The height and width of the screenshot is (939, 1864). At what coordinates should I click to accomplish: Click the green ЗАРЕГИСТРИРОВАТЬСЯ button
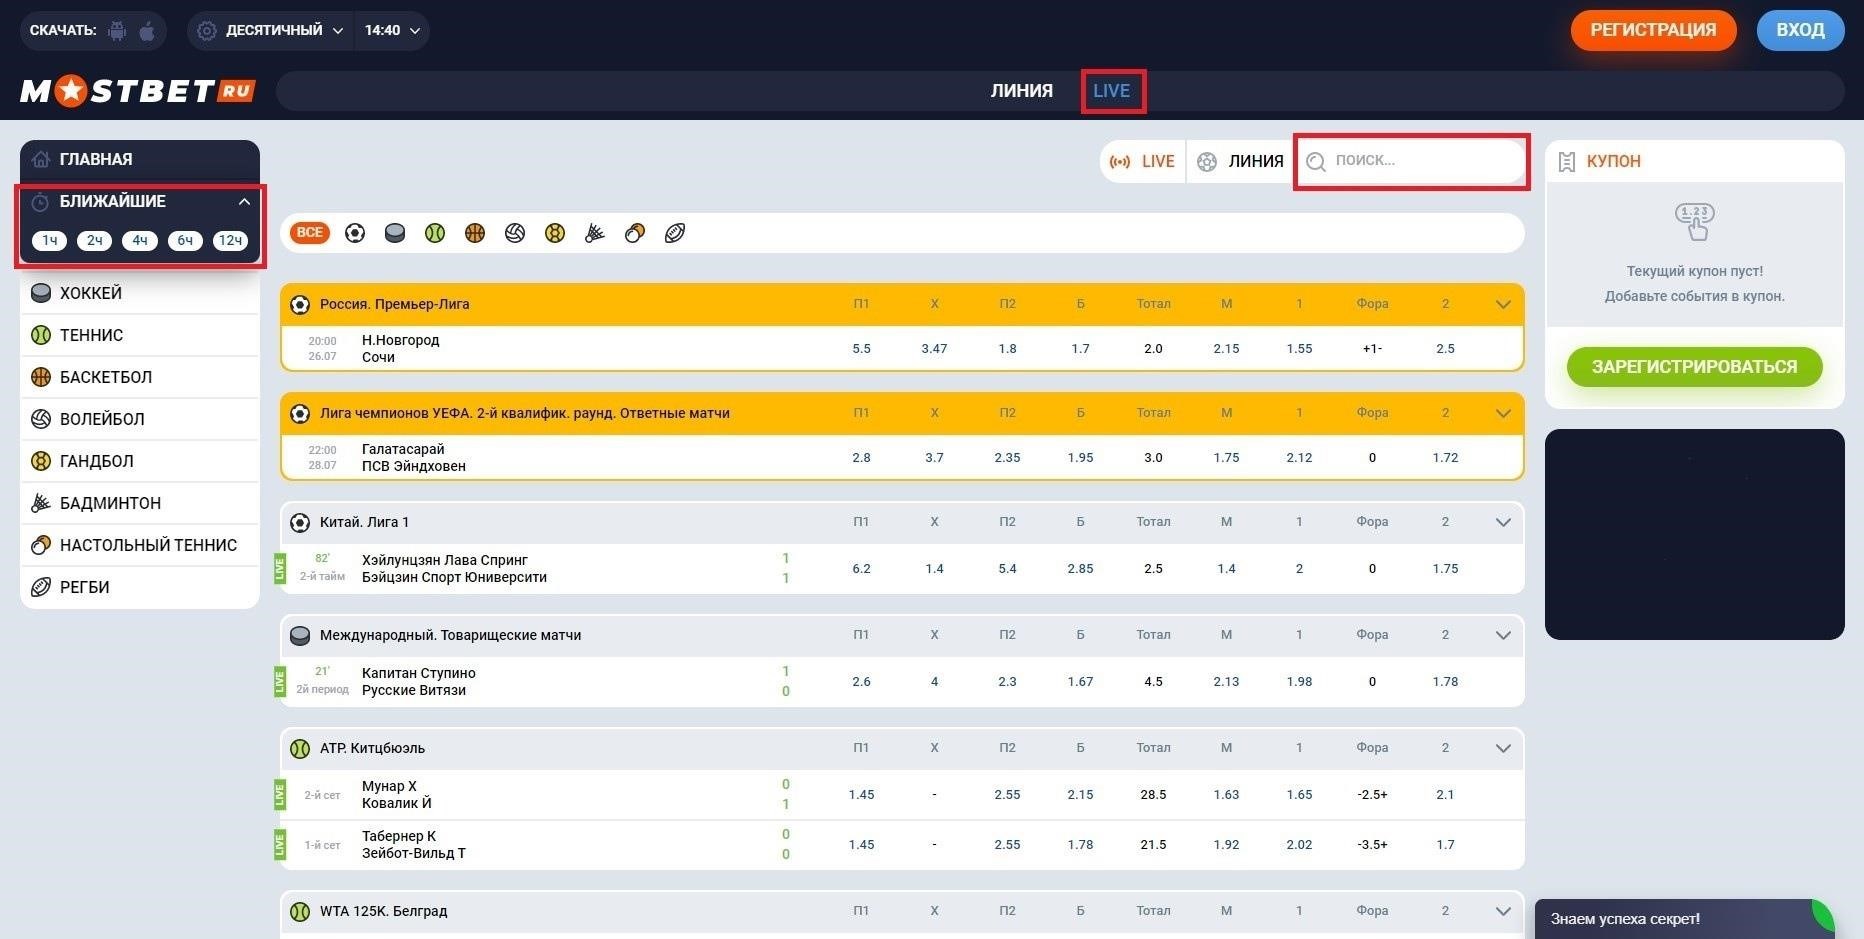[1694, 367]
